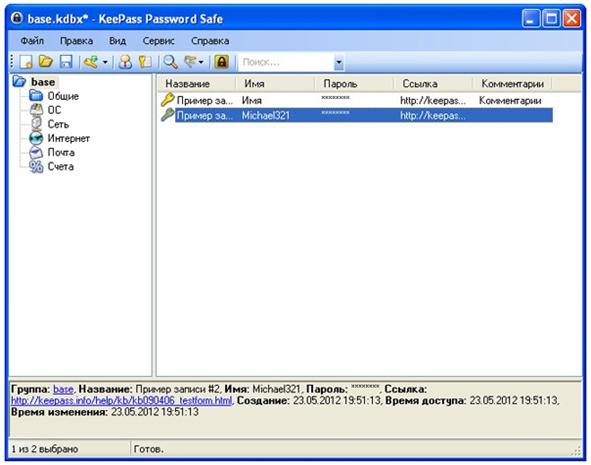The width and height of the screenshot is (591, 465).
Task: Click the Почта envelope icon
Action: click(36, 152)
